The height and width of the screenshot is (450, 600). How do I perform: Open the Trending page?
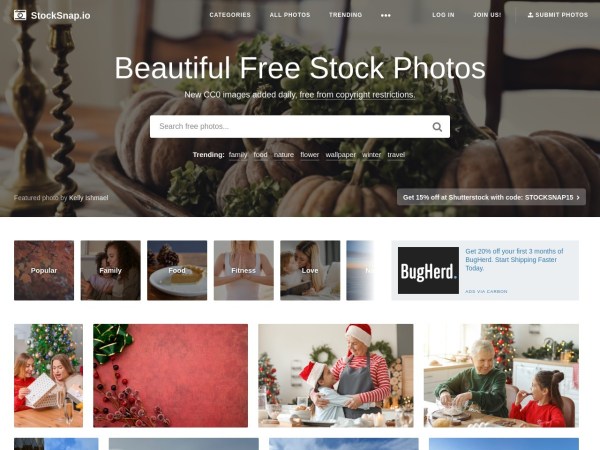coord(345,15)
